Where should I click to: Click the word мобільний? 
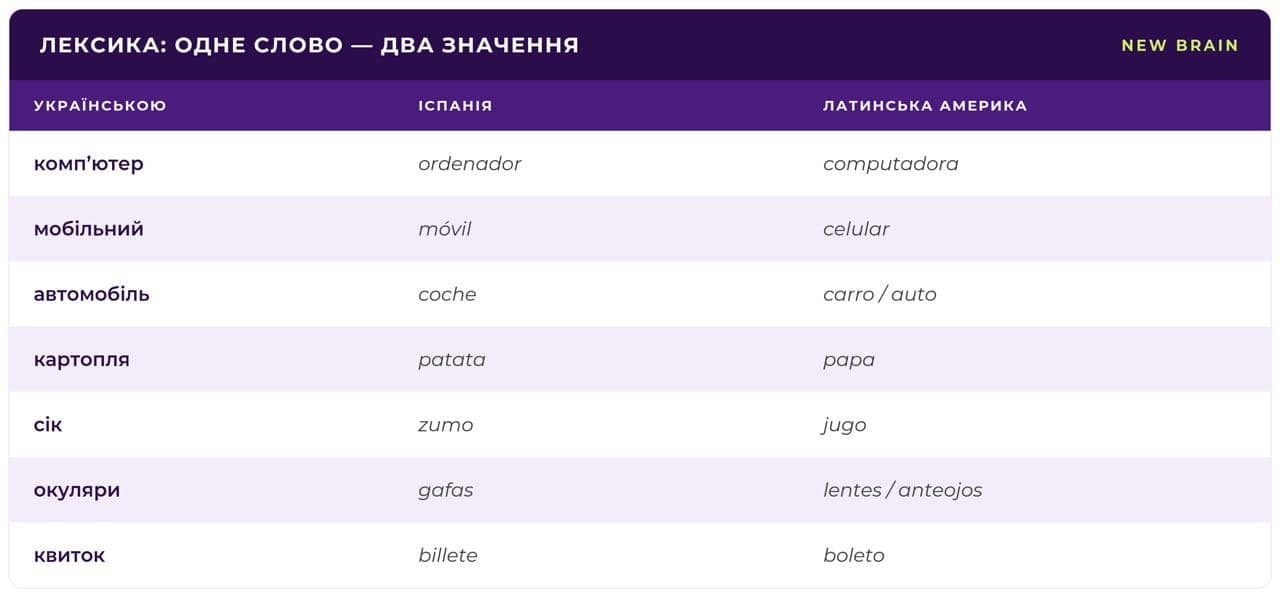(89, 229)
